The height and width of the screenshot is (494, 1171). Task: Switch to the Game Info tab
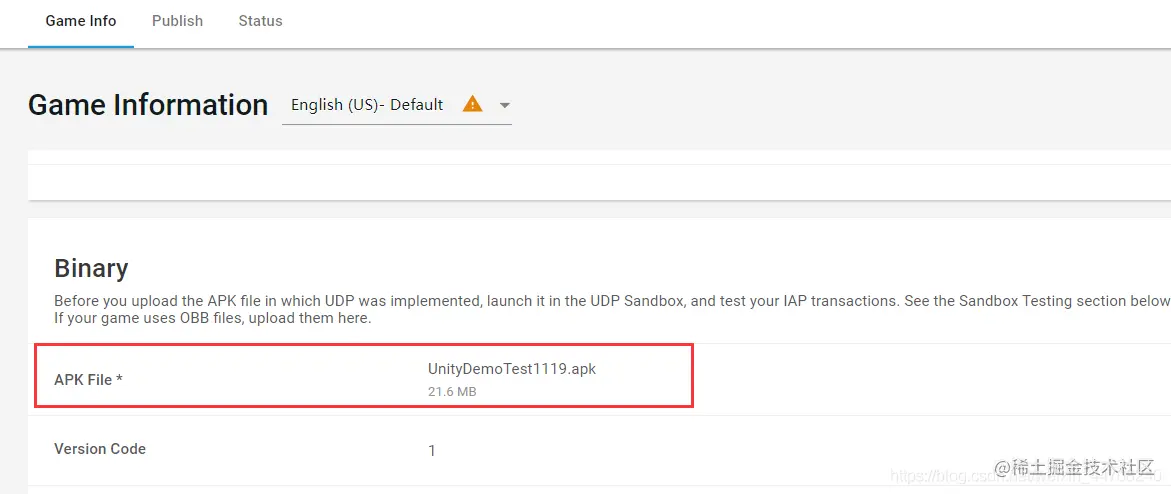click(81, 21)
